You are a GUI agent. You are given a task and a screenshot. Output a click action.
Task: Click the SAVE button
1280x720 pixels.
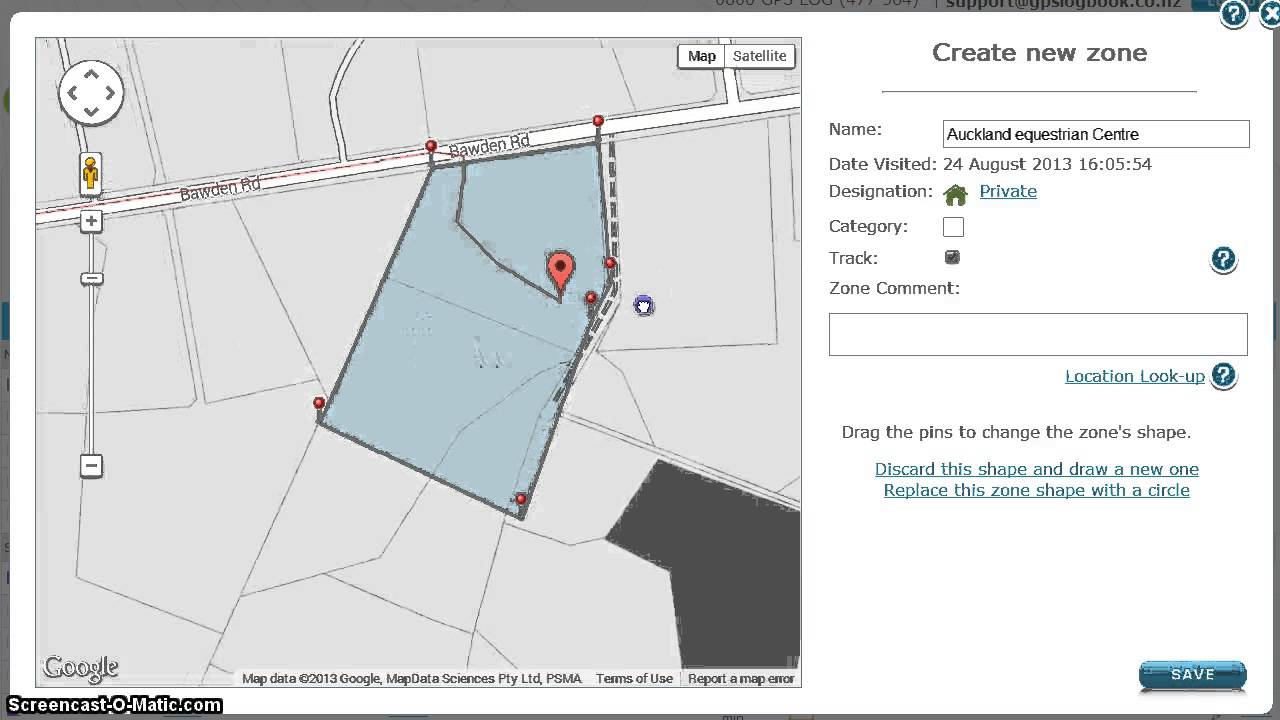(1192, 675)
